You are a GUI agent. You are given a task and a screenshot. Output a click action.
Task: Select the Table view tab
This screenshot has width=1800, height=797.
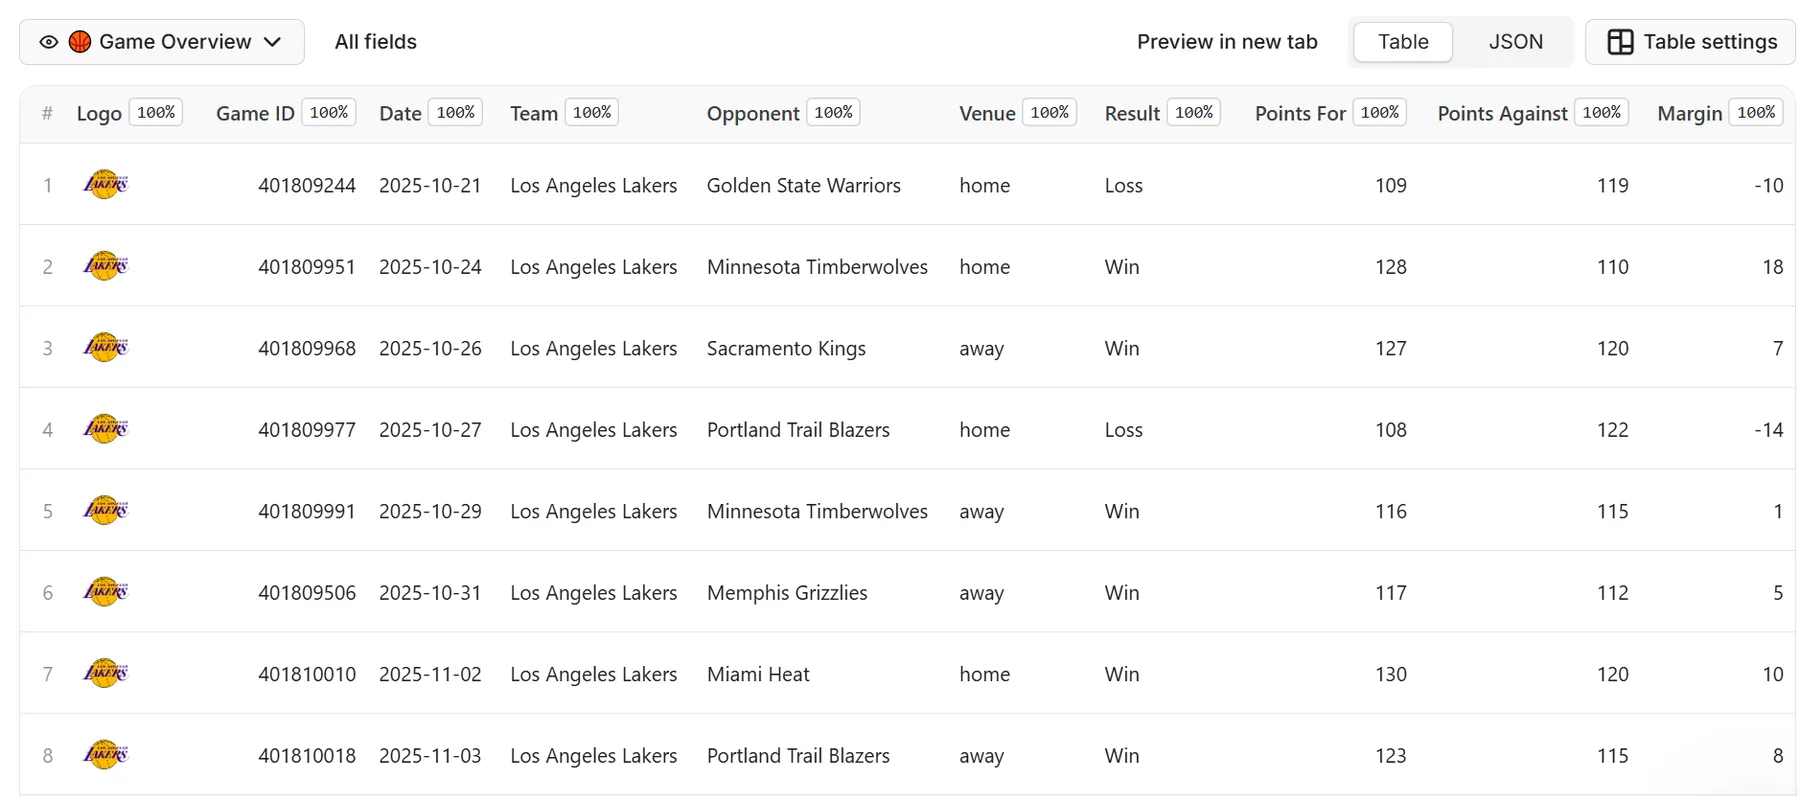pos(1402,42)
